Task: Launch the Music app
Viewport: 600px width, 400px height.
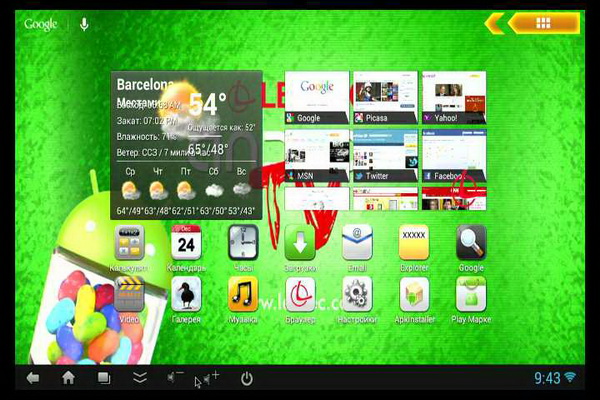Action: (x=243, y=295)
